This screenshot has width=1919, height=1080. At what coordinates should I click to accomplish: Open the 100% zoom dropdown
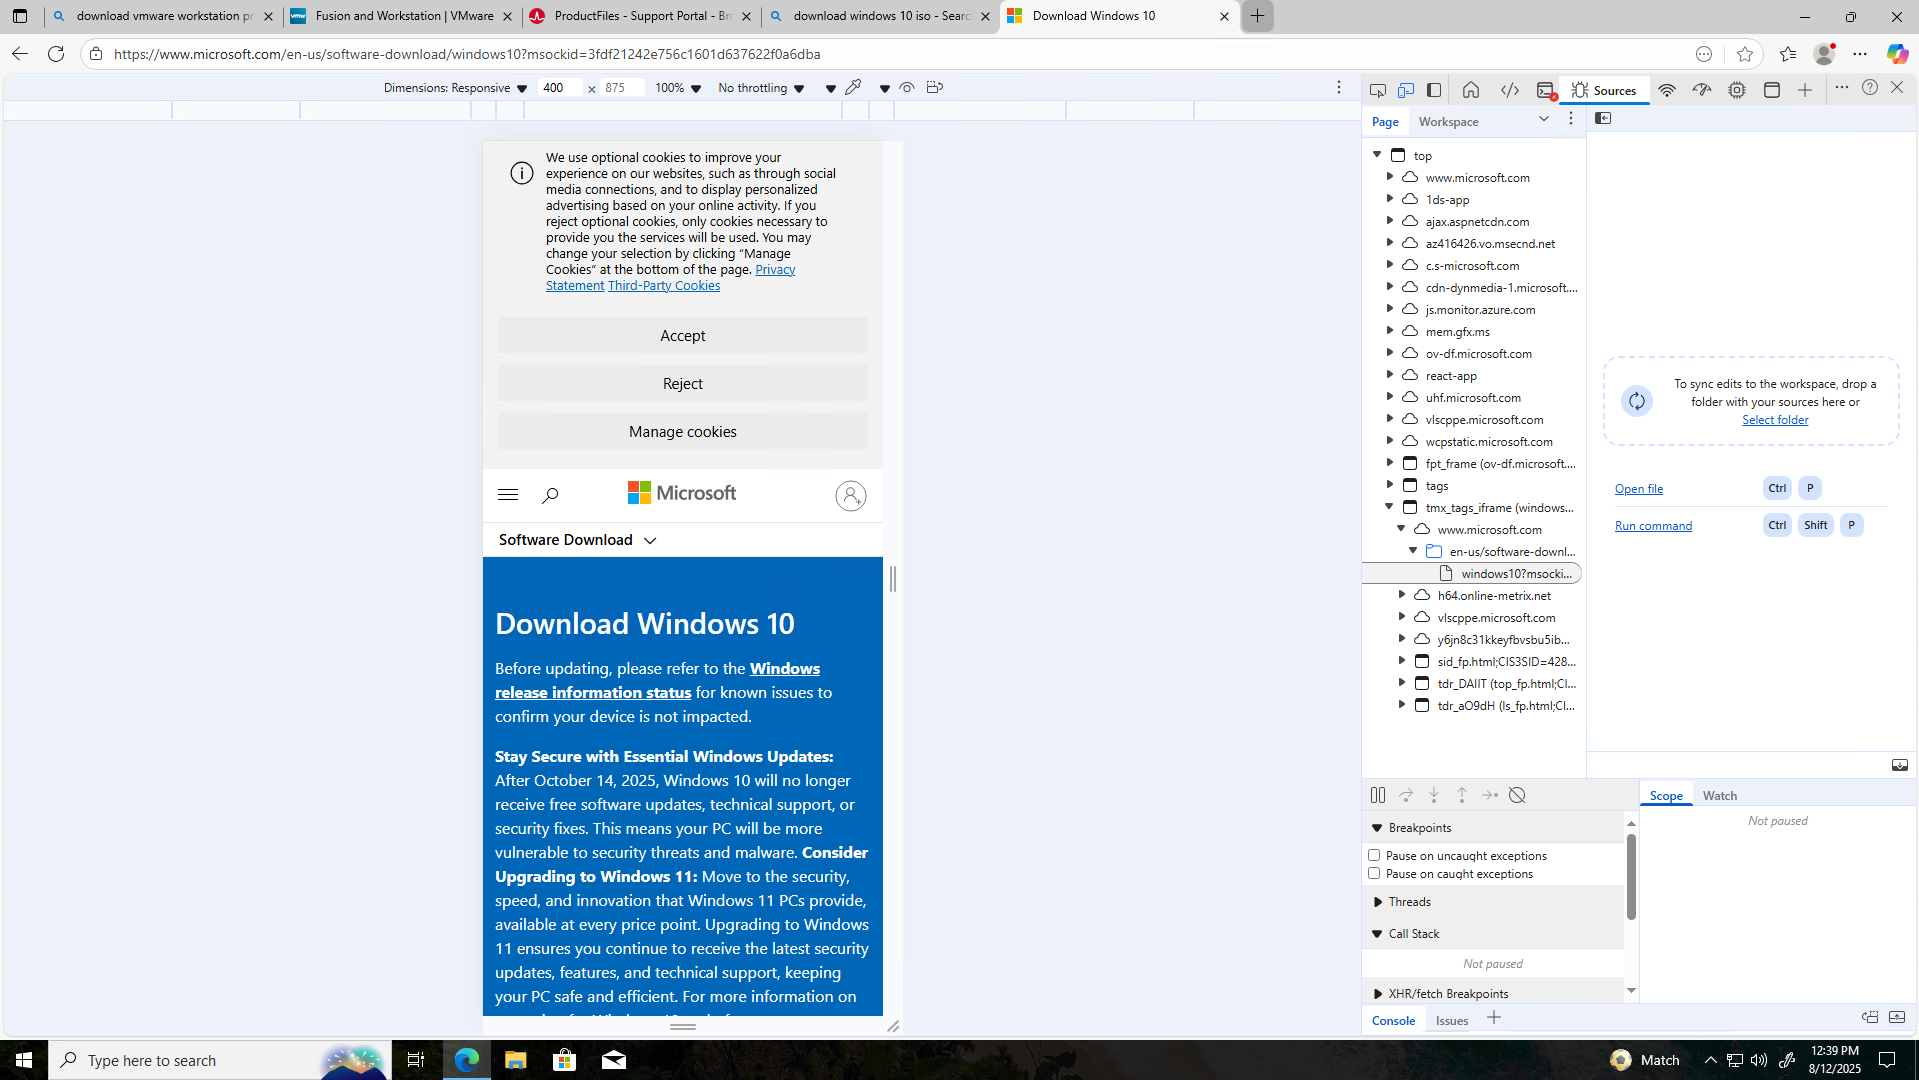point(678,88)
